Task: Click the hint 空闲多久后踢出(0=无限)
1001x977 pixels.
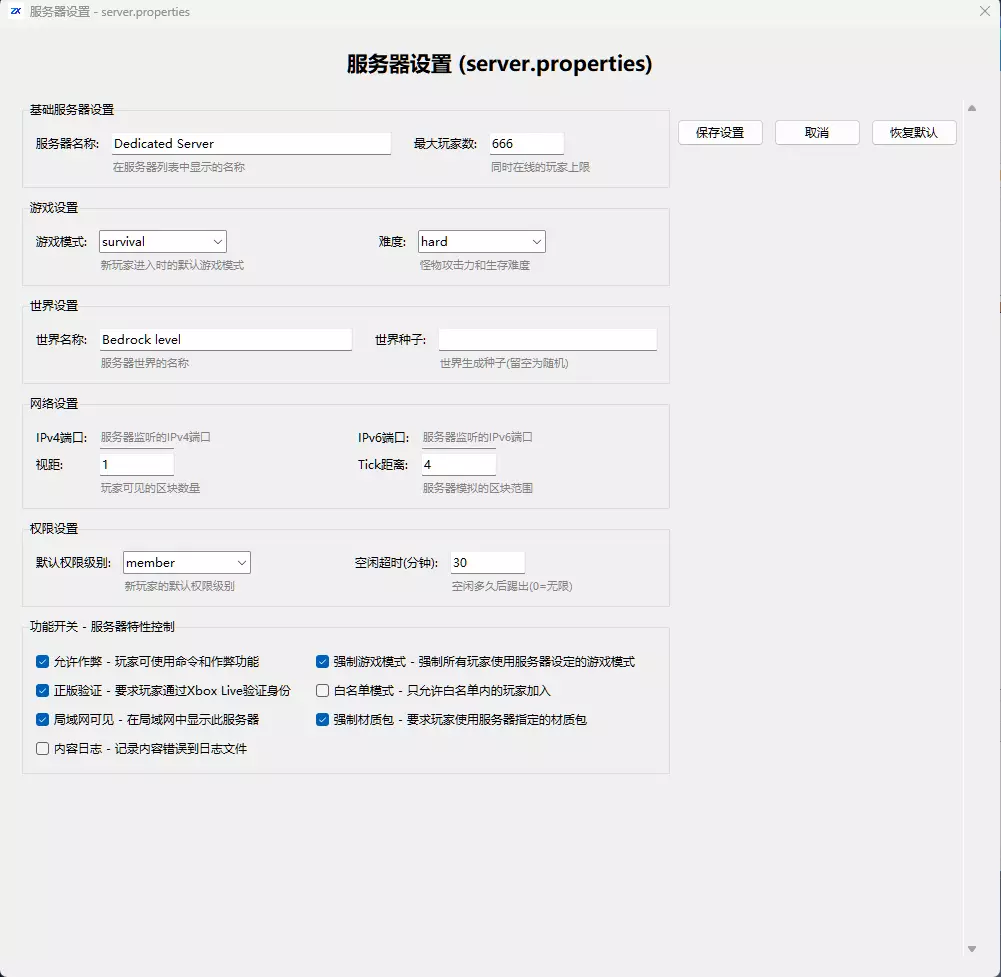Action: tap(512, 586)
